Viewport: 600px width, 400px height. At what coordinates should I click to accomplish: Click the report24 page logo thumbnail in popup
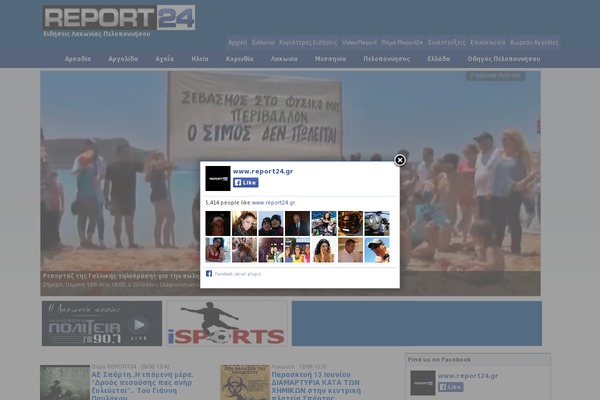(x=218, y=178)
